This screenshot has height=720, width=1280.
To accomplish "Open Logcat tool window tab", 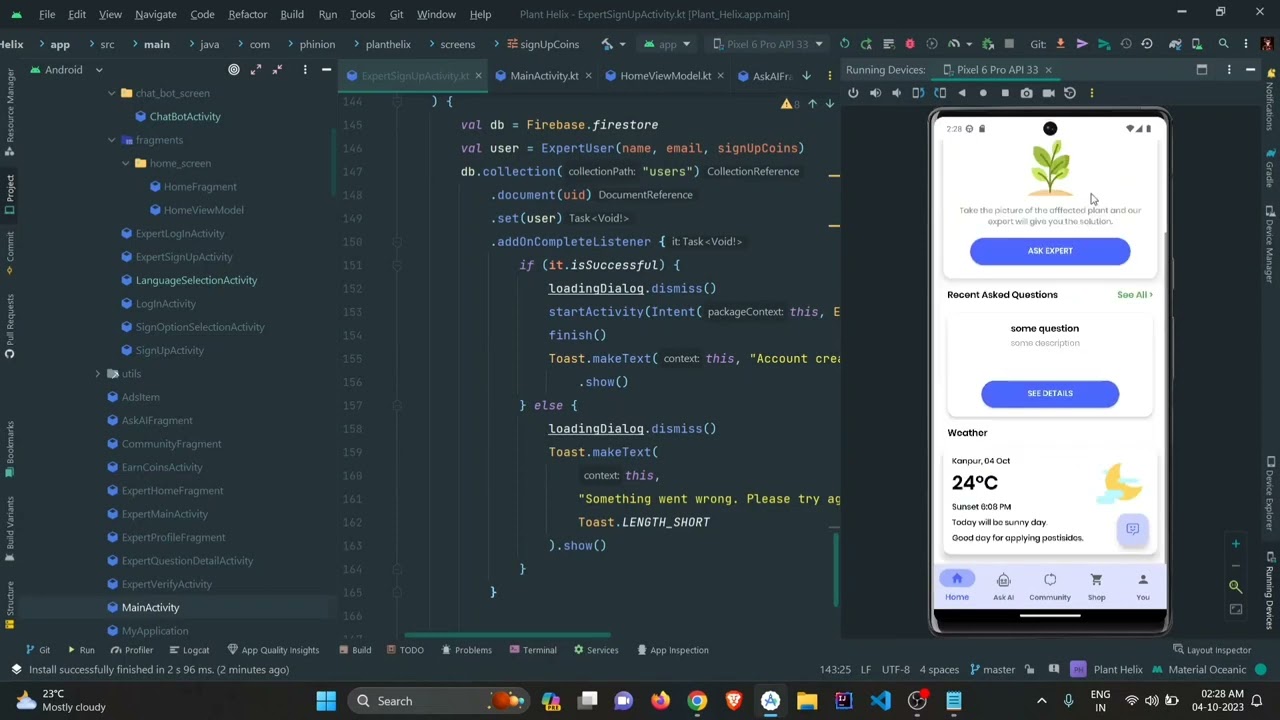I will click(x=187, y=650).
